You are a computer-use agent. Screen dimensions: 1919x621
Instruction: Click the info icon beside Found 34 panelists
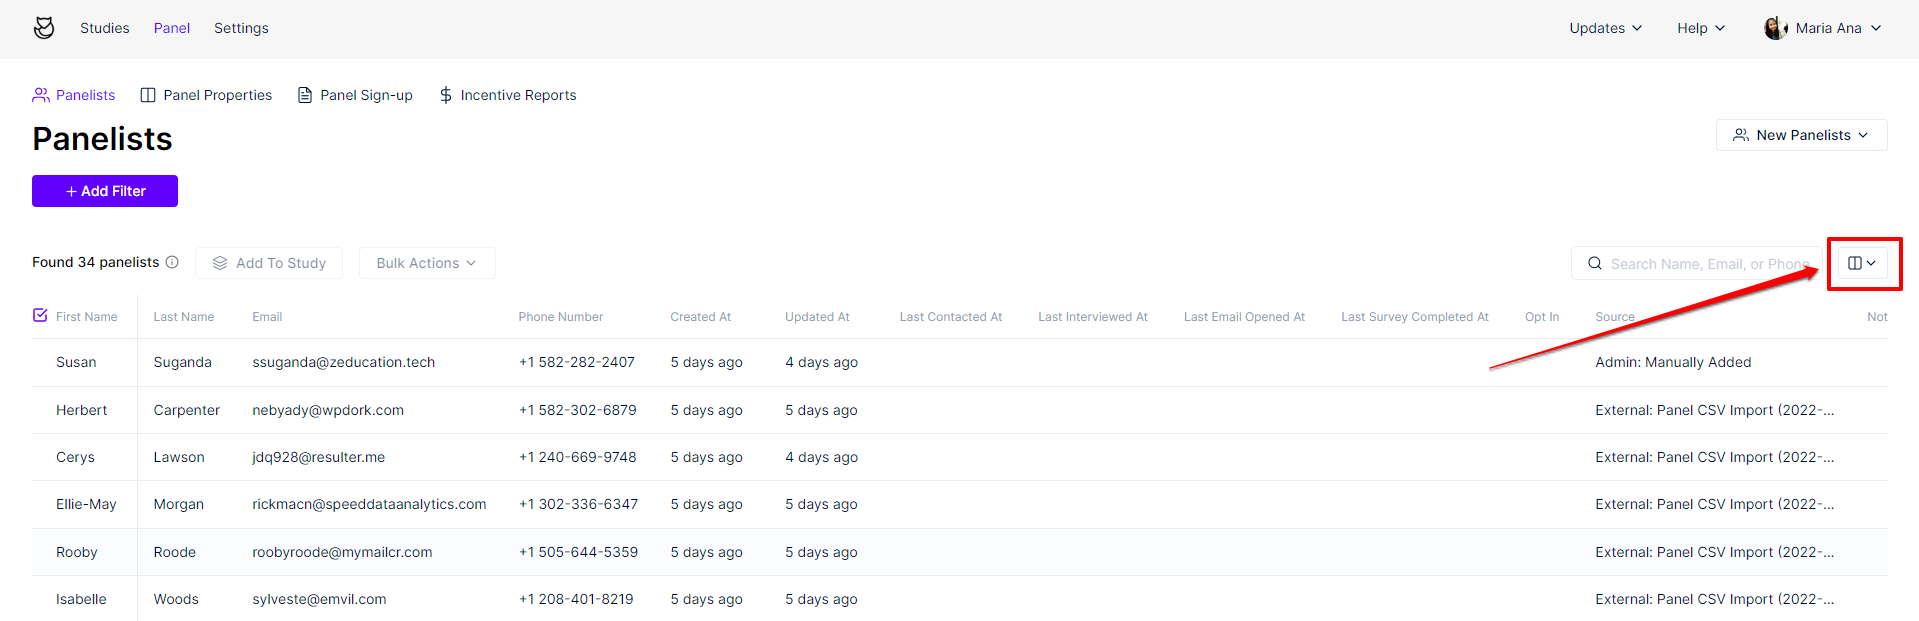coord(172,262)
